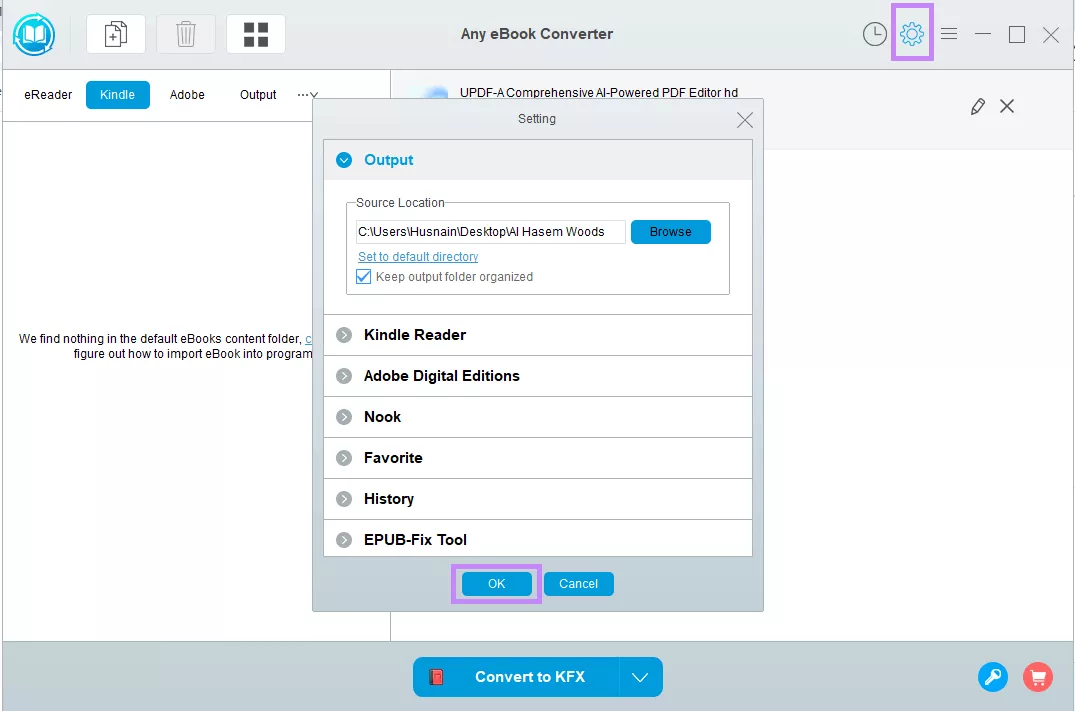1075x711 pixels.
Task: Select the eReader tab
Action: coord(47,94)
